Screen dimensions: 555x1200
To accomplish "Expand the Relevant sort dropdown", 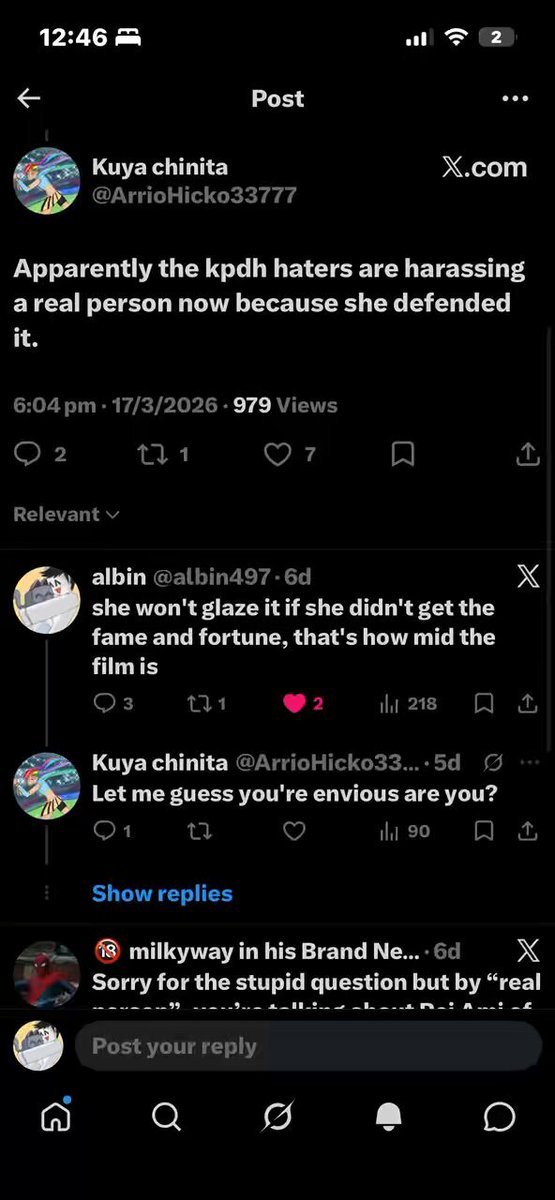I will click(66, 514).
